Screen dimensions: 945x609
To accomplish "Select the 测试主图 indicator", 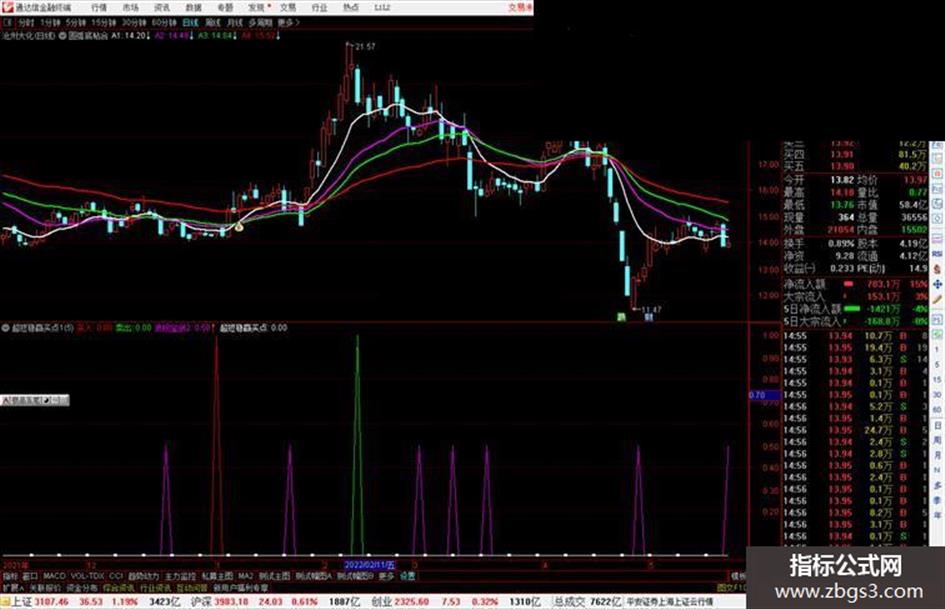I will (x=274, y=576).
